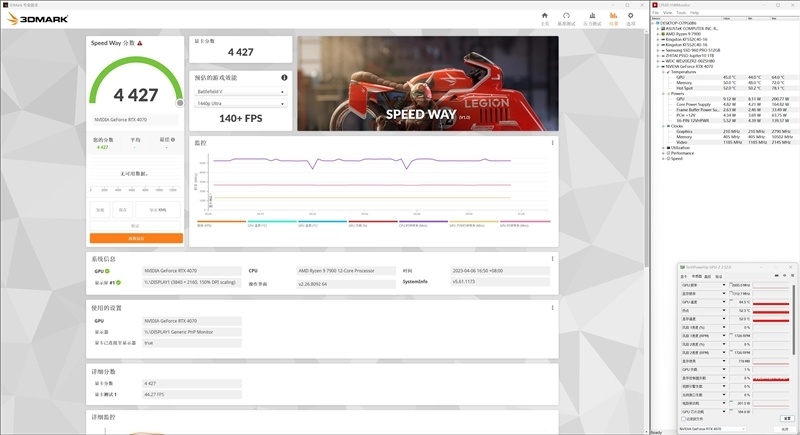Image resolution: width=800 pixels, height=435 pixels.
Task: Open the File menu in HWMonitor
Action: [x=656, y=13]
